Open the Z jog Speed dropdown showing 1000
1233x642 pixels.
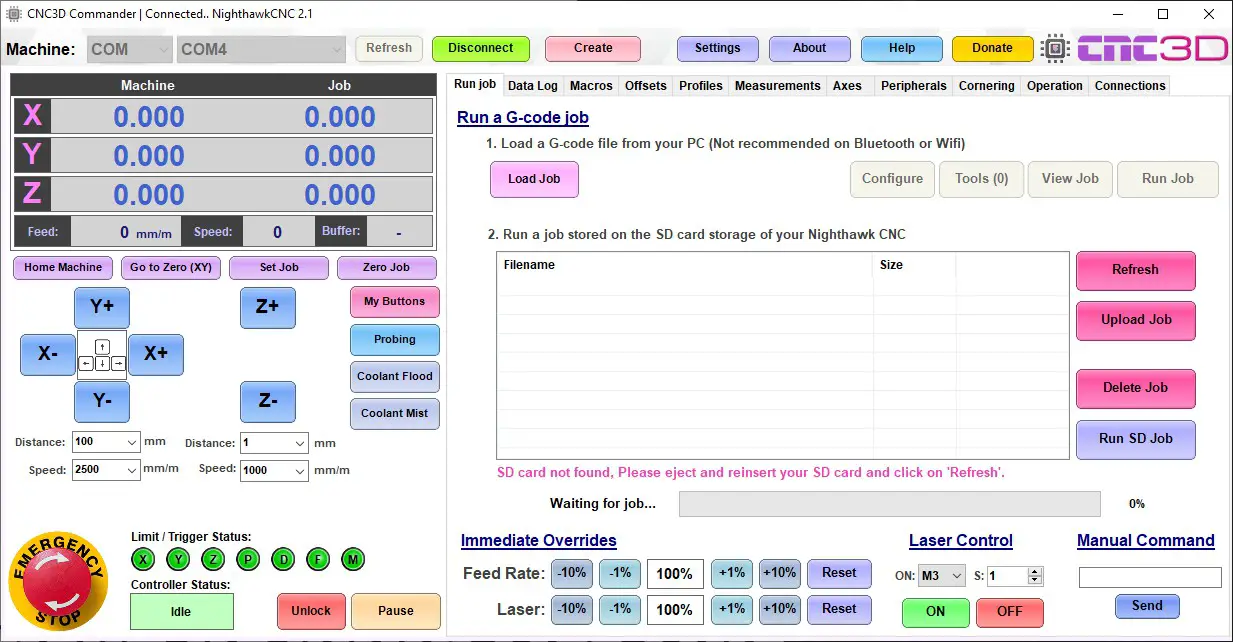[274, 470]
